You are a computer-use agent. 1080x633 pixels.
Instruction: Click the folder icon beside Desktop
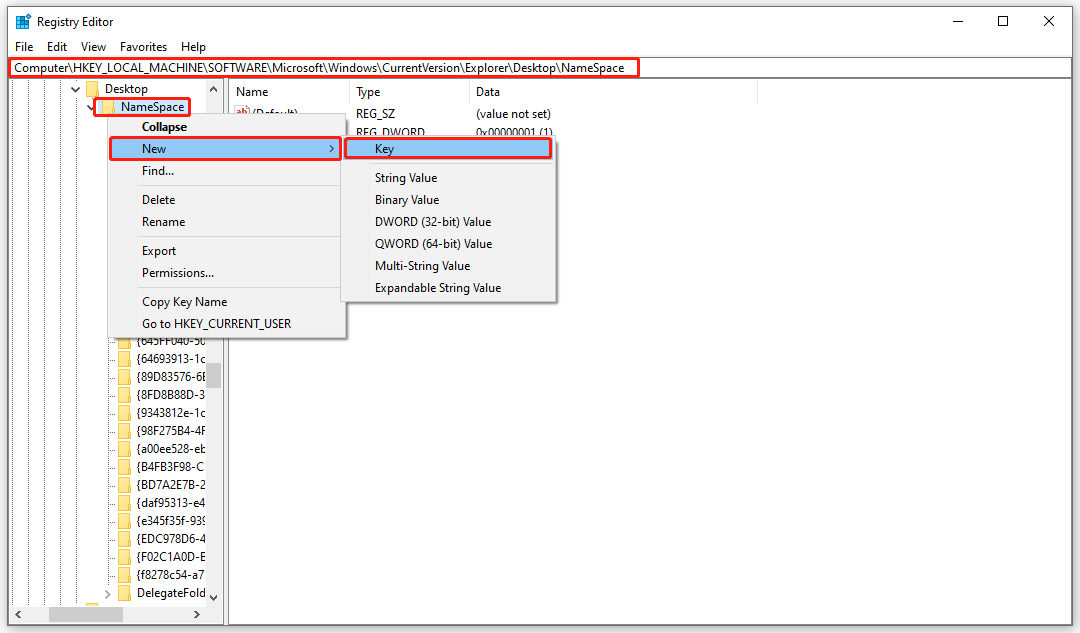93,89
